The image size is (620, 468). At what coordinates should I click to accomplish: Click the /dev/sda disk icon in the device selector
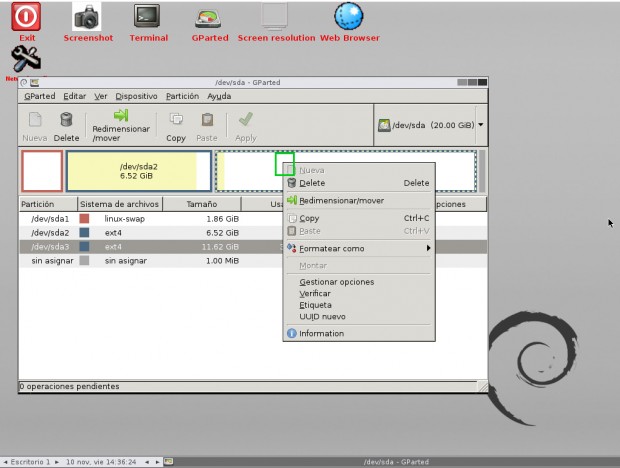tap(384, 125)
